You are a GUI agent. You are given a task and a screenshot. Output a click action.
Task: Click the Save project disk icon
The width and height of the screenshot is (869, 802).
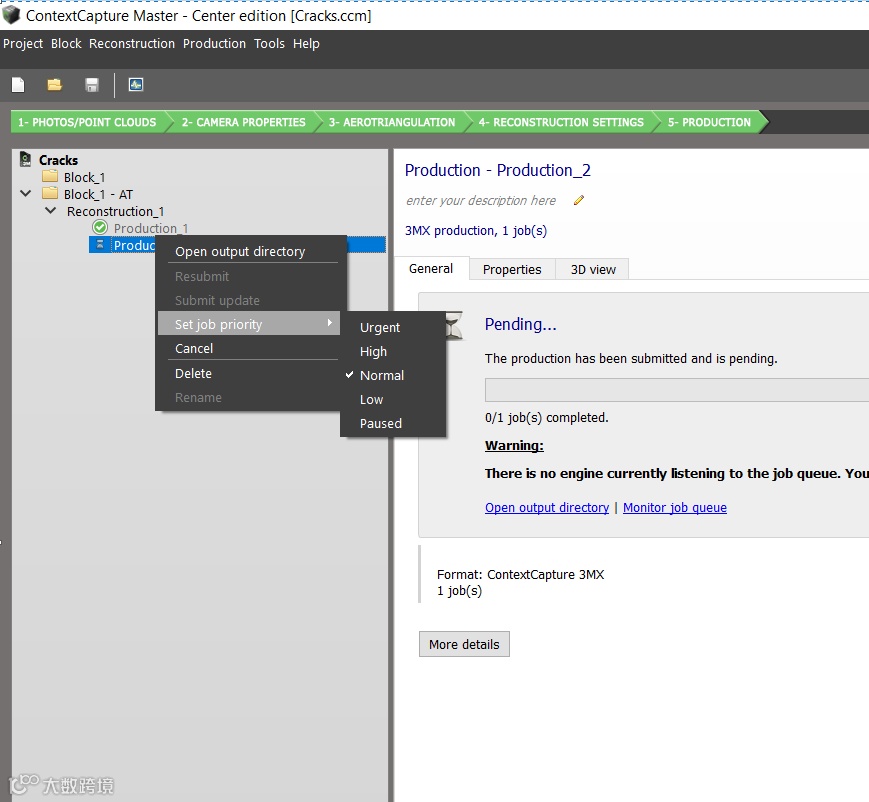point(91,85)
